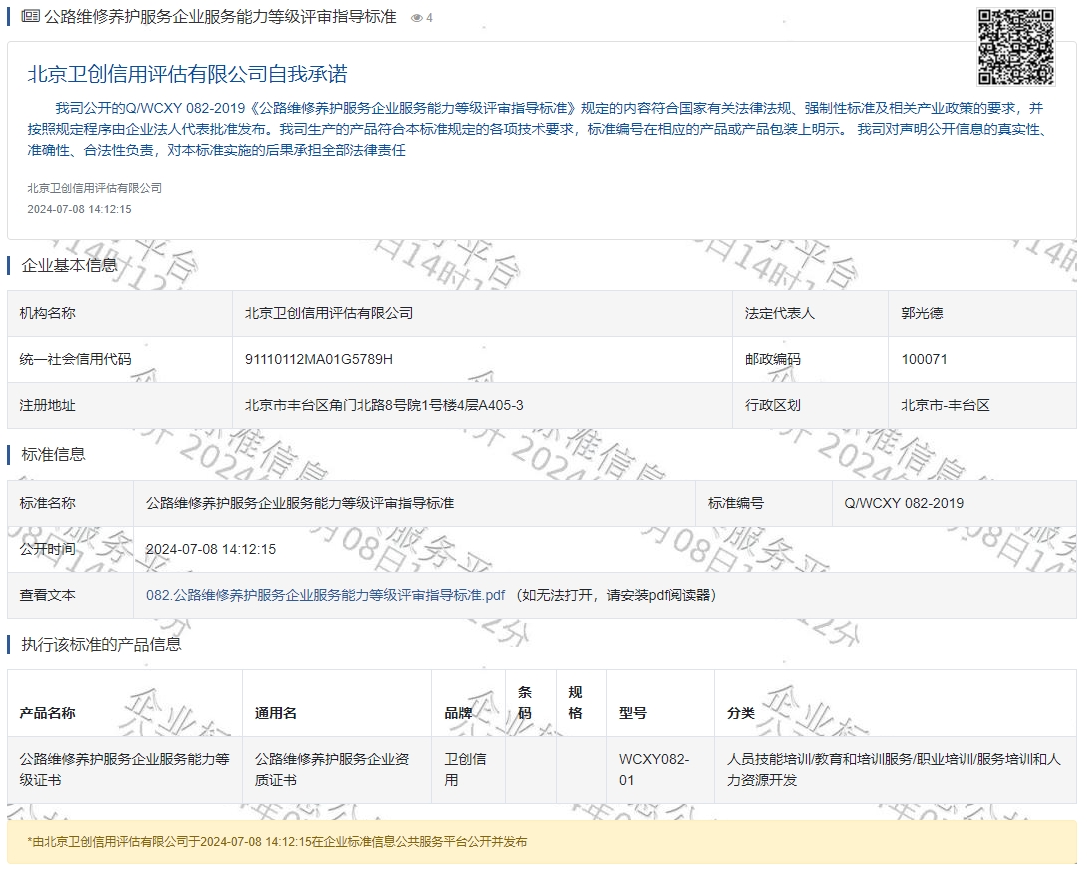
Task: Select the common name 公路维修养护服务企业资质证书
Action: [332, 770]
